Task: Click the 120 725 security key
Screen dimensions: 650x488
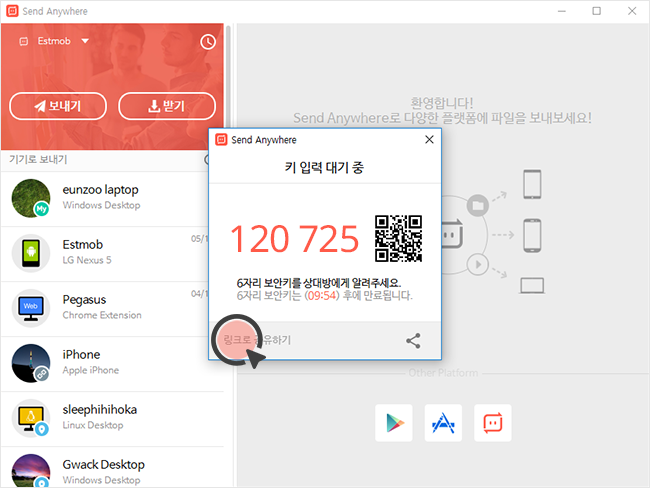Action: pos(295,239)
